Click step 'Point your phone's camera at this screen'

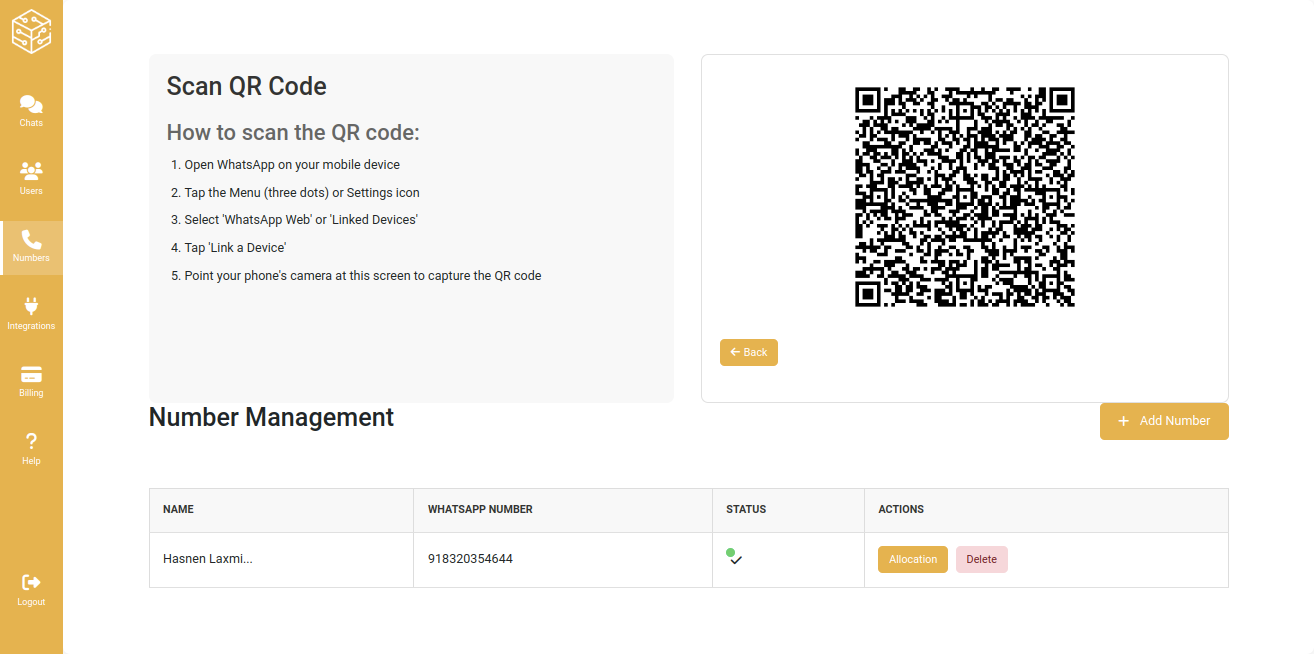pos(363,276)
